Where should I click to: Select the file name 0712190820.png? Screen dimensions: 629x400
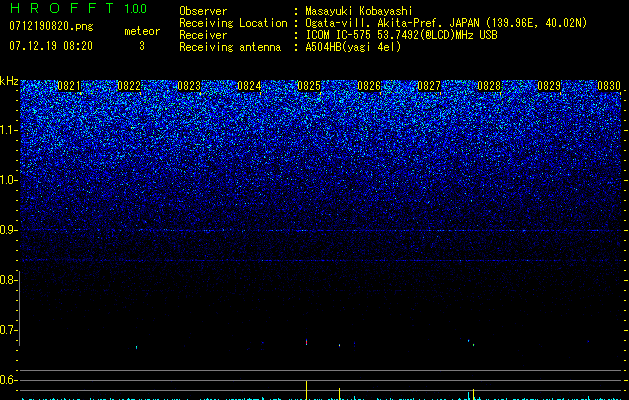tap(51, 26)
